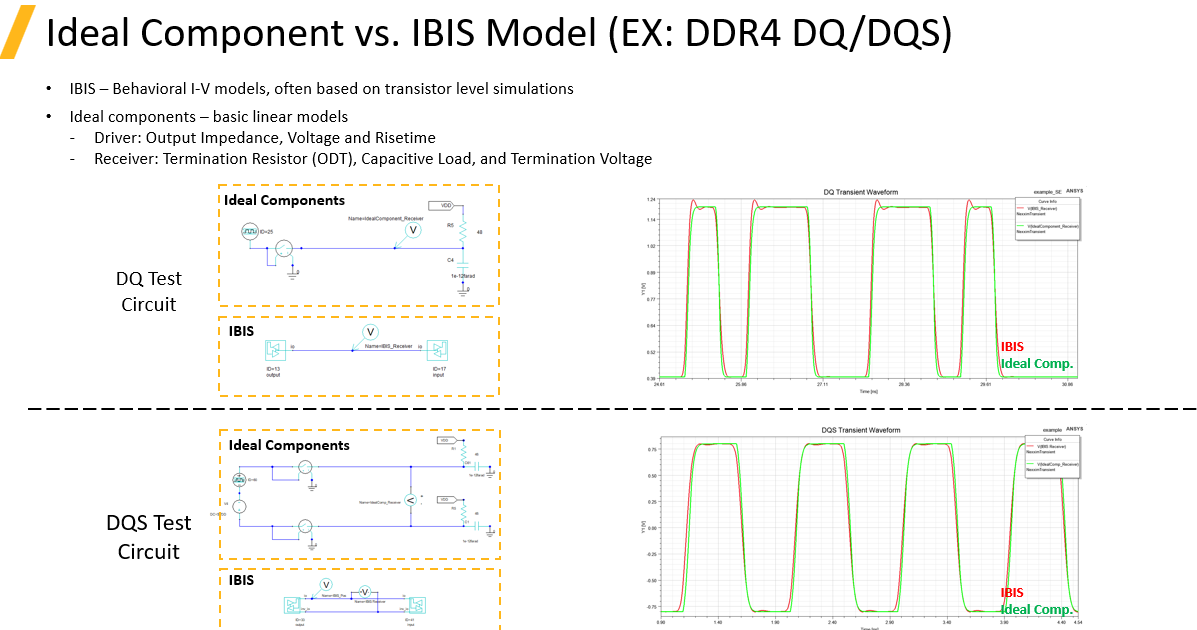Click the pulse source symbol in DQ circuit
Viewport: 1197px width, 630px height.
click(x=251, y=233)
